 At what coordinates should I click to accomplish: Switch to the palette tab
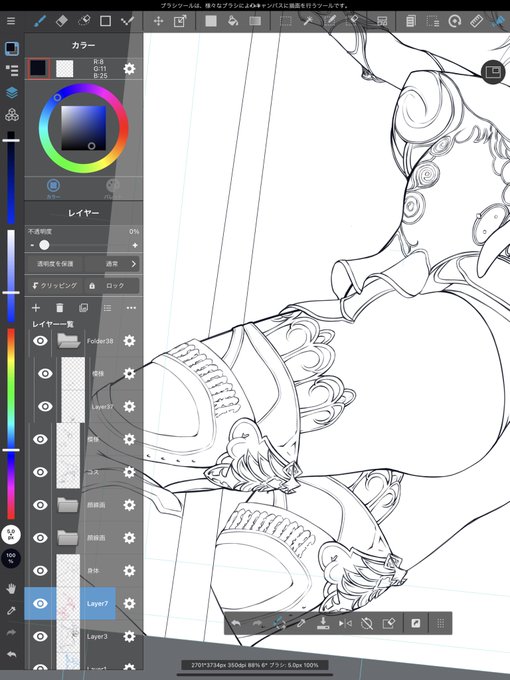click(x=113, y=189)
